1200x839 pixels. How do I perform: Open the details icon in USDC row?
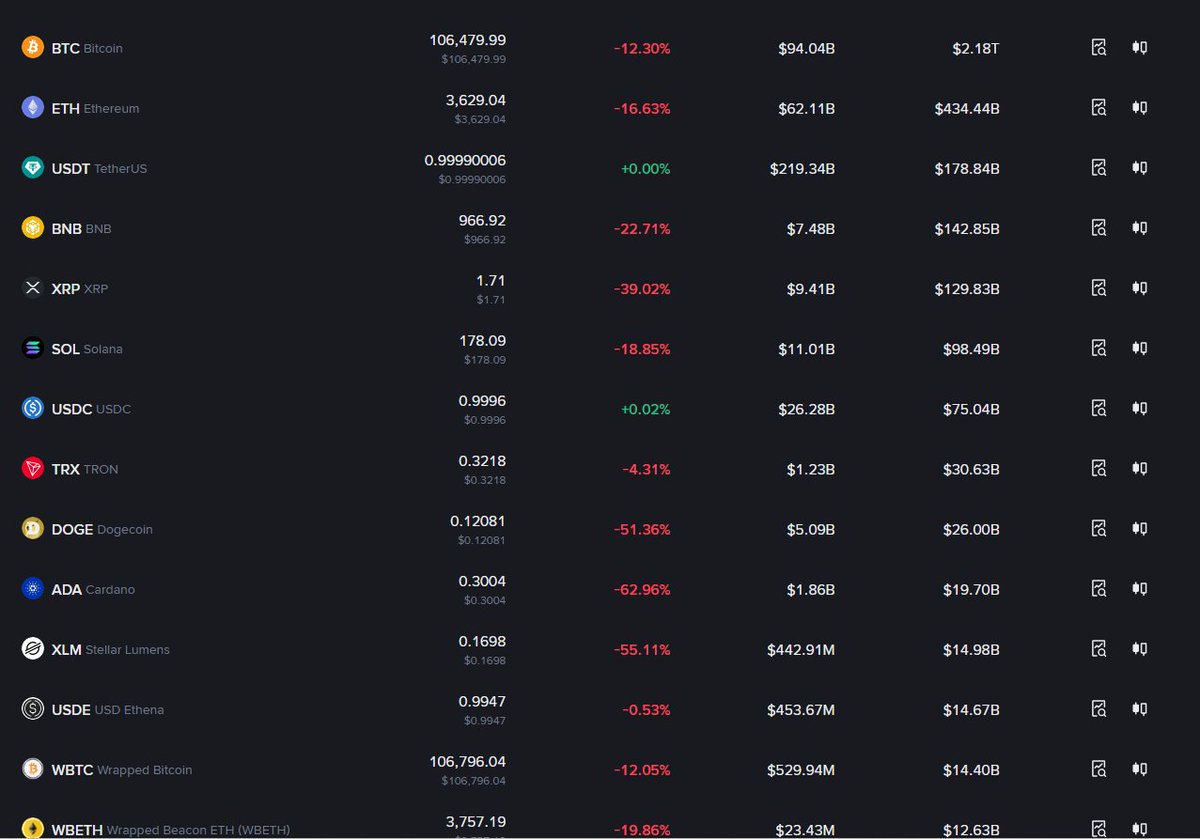1099,408
